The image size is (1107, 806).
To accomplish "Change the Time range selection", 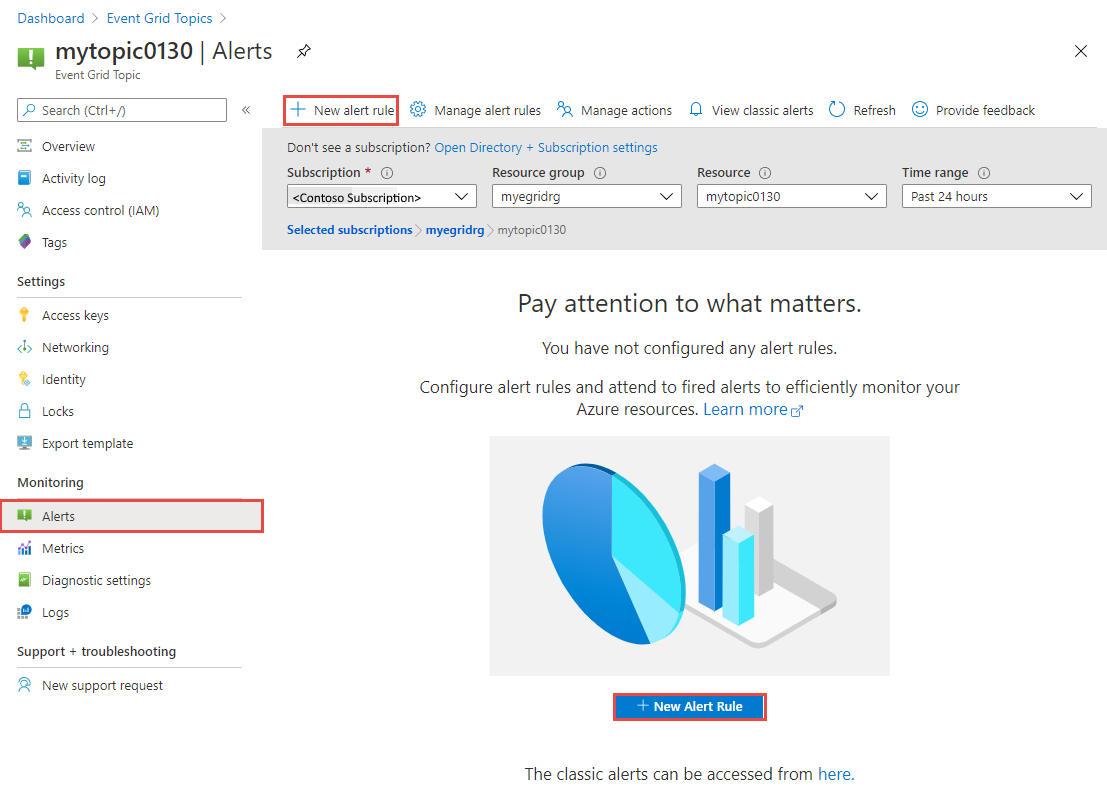I will [x=995, y=196].
